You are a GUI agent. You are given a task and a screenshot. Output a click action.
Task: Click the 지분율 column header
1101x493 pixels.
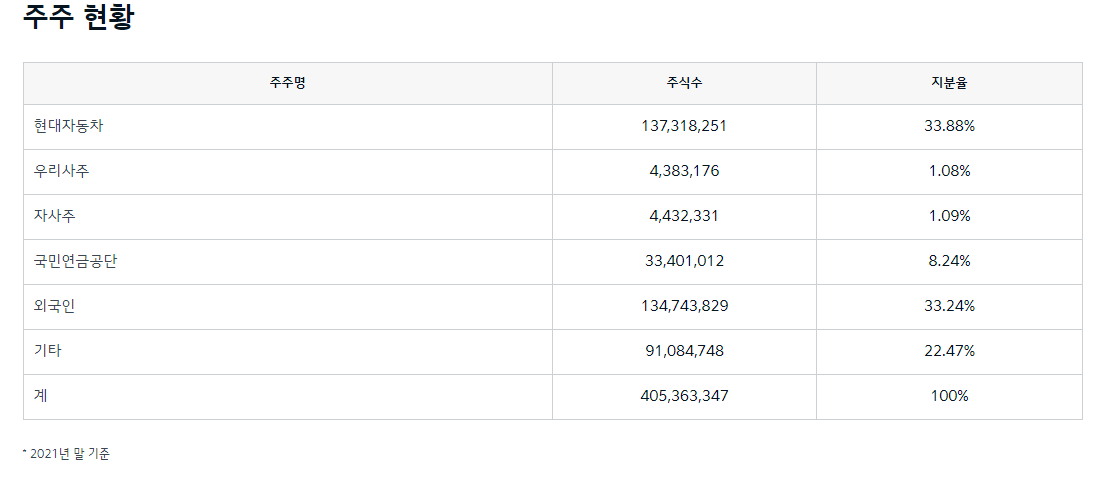pyautogui.click(x=949, y=83)
